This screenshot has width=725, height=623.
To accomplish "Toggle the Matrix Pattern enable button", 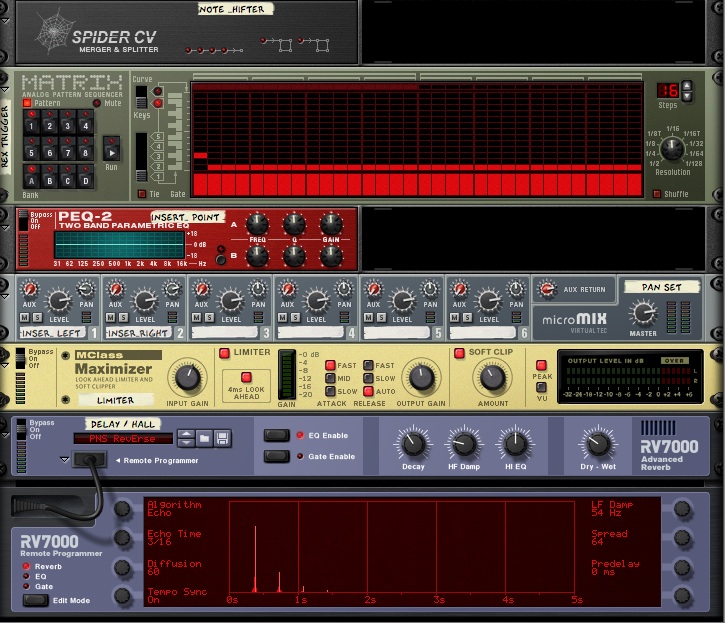I will coord(27,103).
